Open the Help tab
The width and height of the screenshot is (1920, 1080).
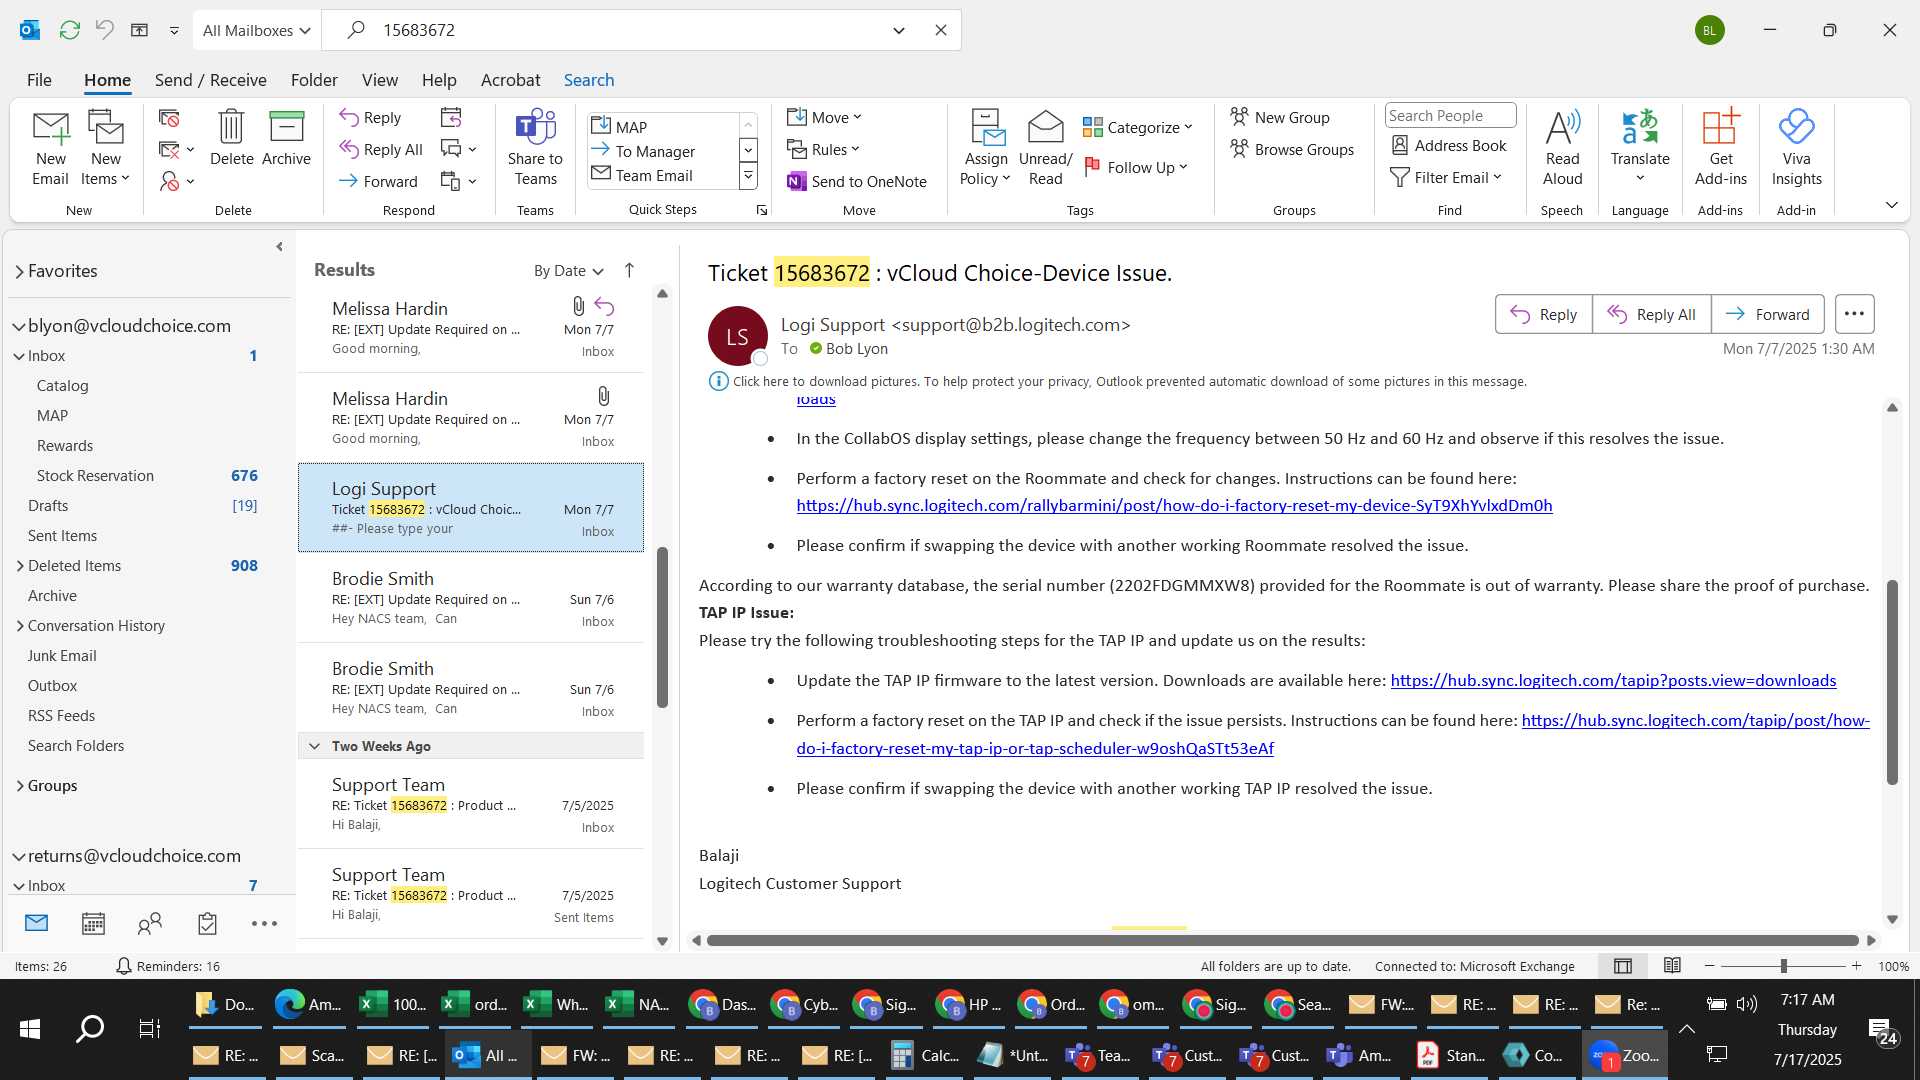[x=439, y=80]
